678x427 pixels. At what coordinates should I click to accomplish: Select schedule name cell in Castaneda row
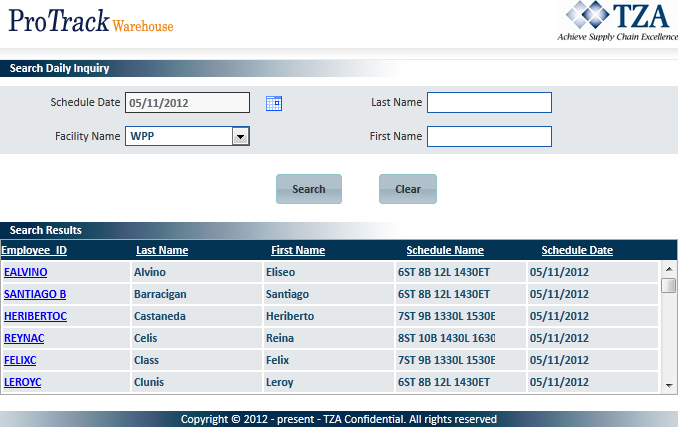tap(461, 316)
